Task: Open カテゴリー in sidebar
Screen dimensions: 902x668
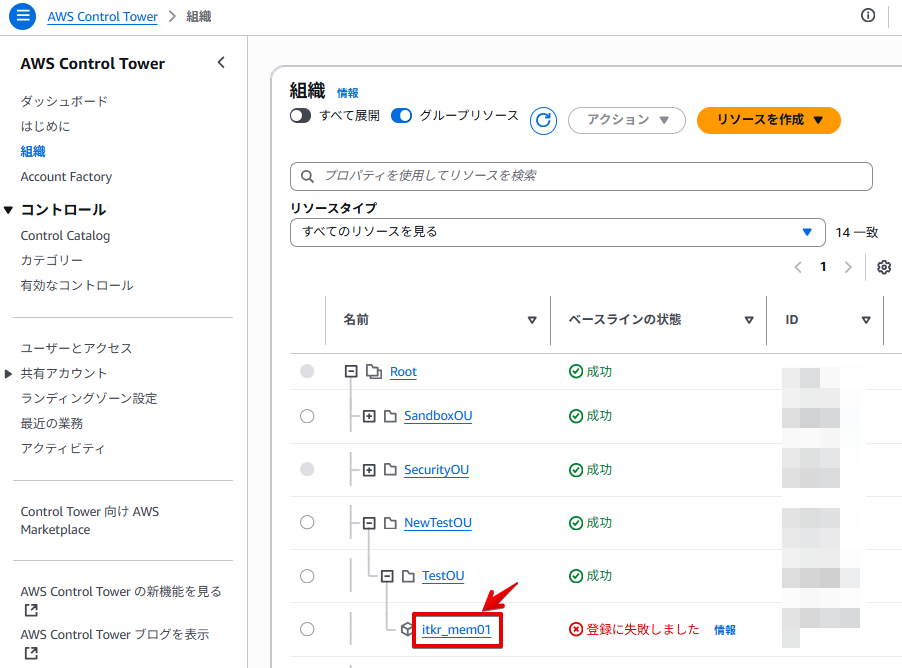Action: [52, 261]
